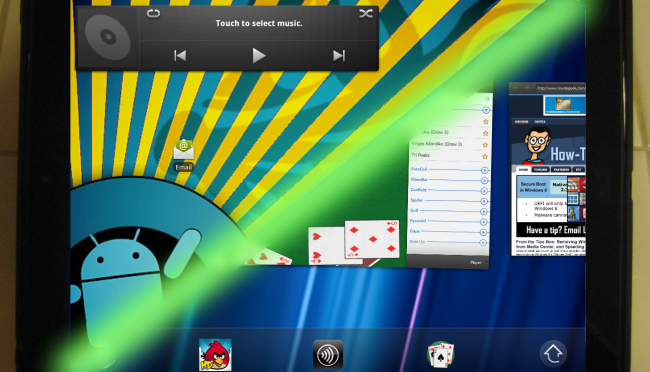Image resolution: width=650 pixels, height=372 pixels.
Task: Go back in the browser card
Action: (516, 88)
